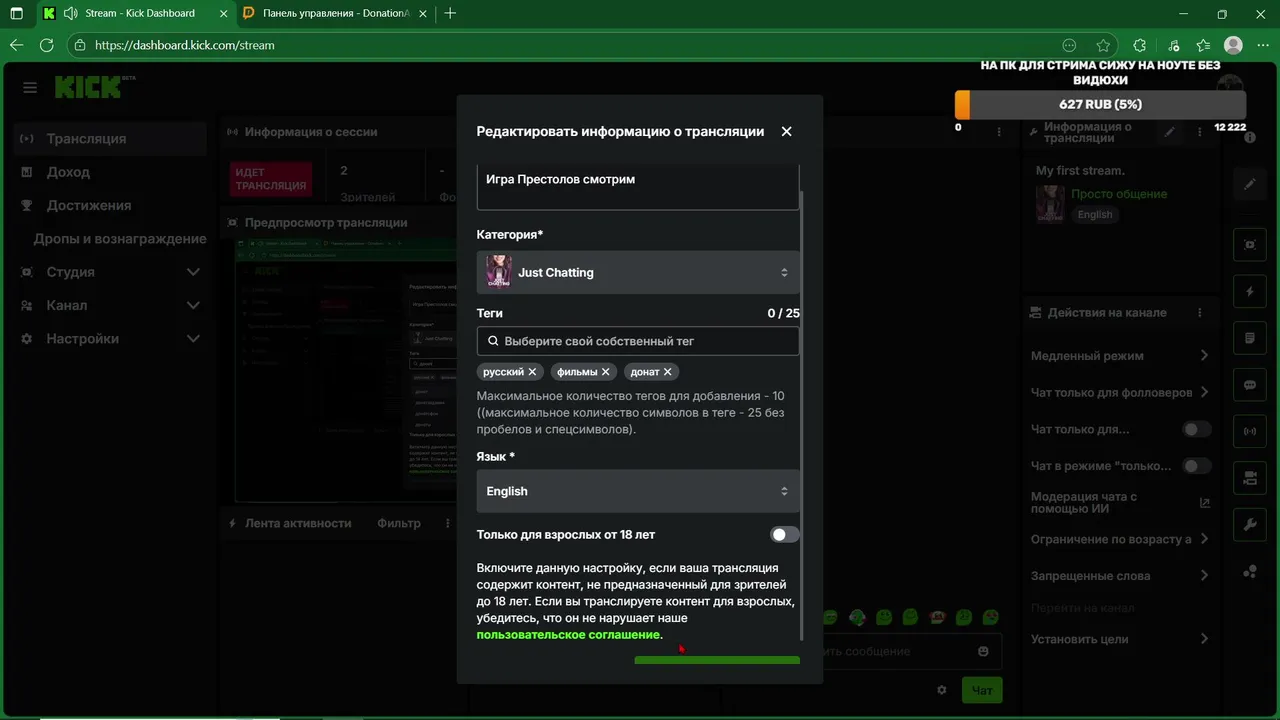Screen dimensions: 1280x720
Task: Click the browser address bar URL
Action: [185, 45]
